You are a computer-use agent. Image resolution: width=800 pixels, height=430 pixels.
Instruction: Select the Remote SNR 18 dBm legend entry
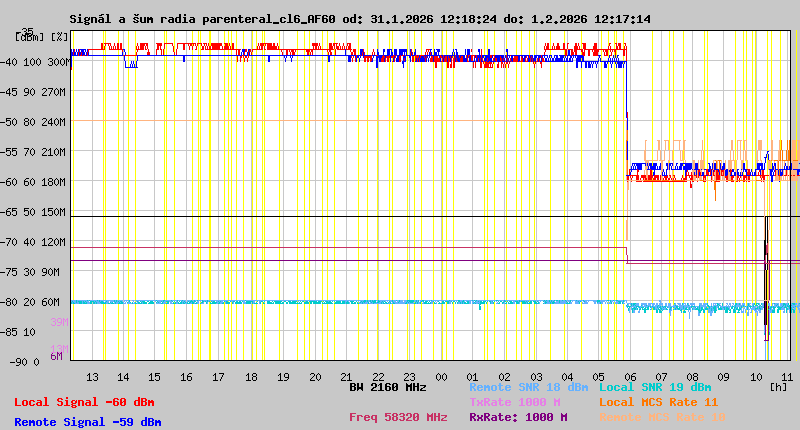tap(528, 387)
